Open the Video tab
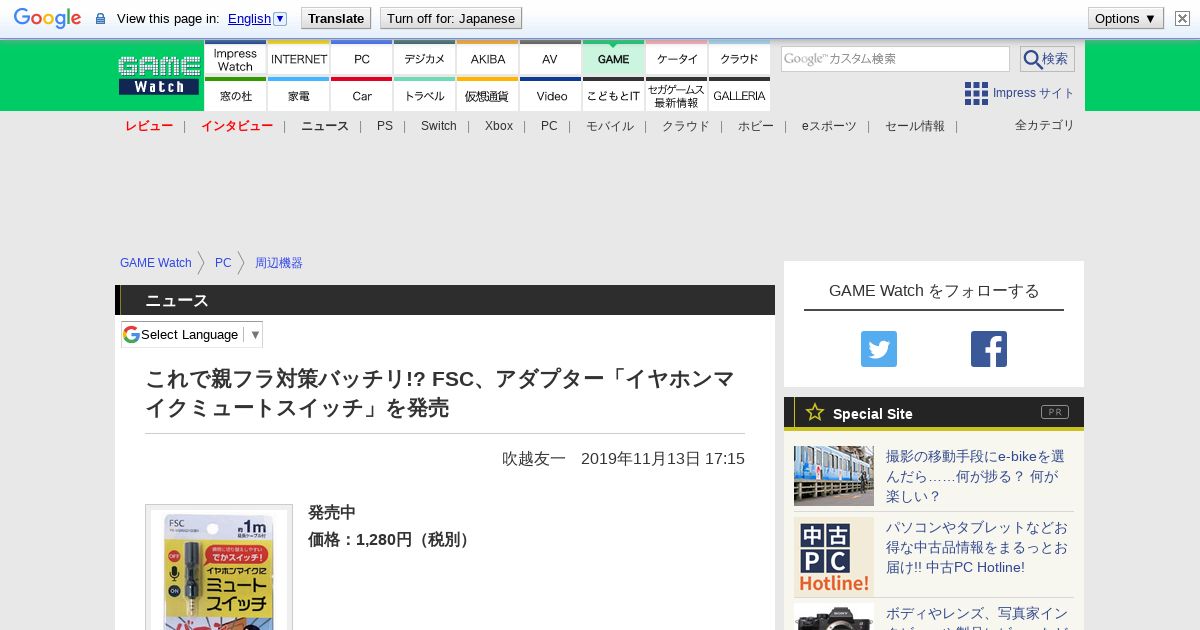 click(x=550, y=95)
